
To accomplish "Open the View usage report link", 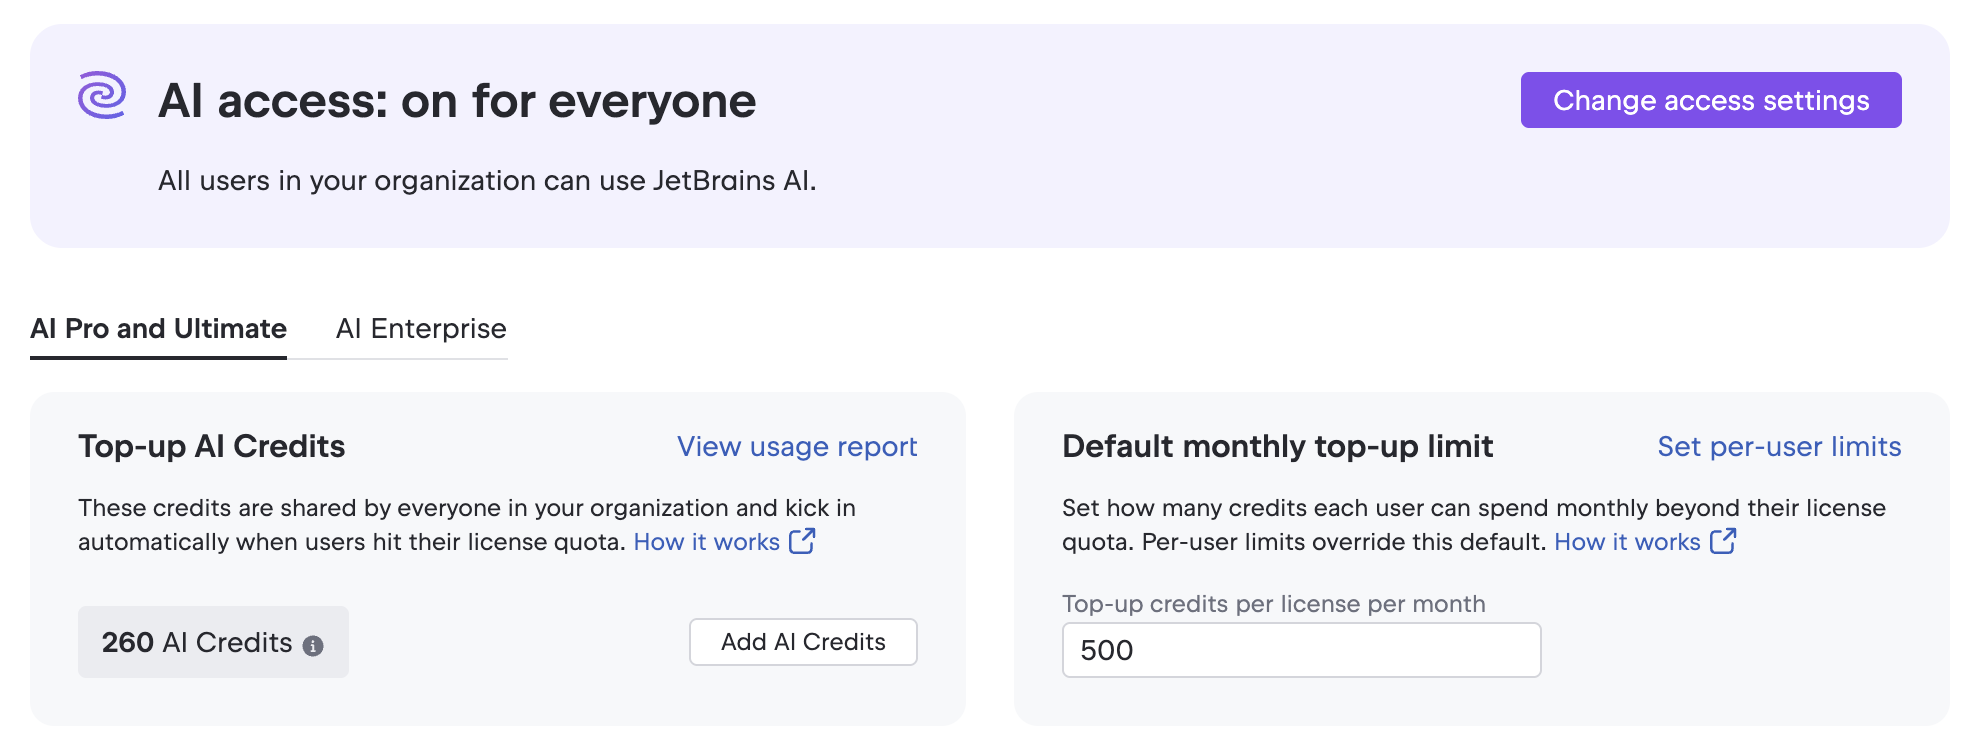I will [797, 446].
